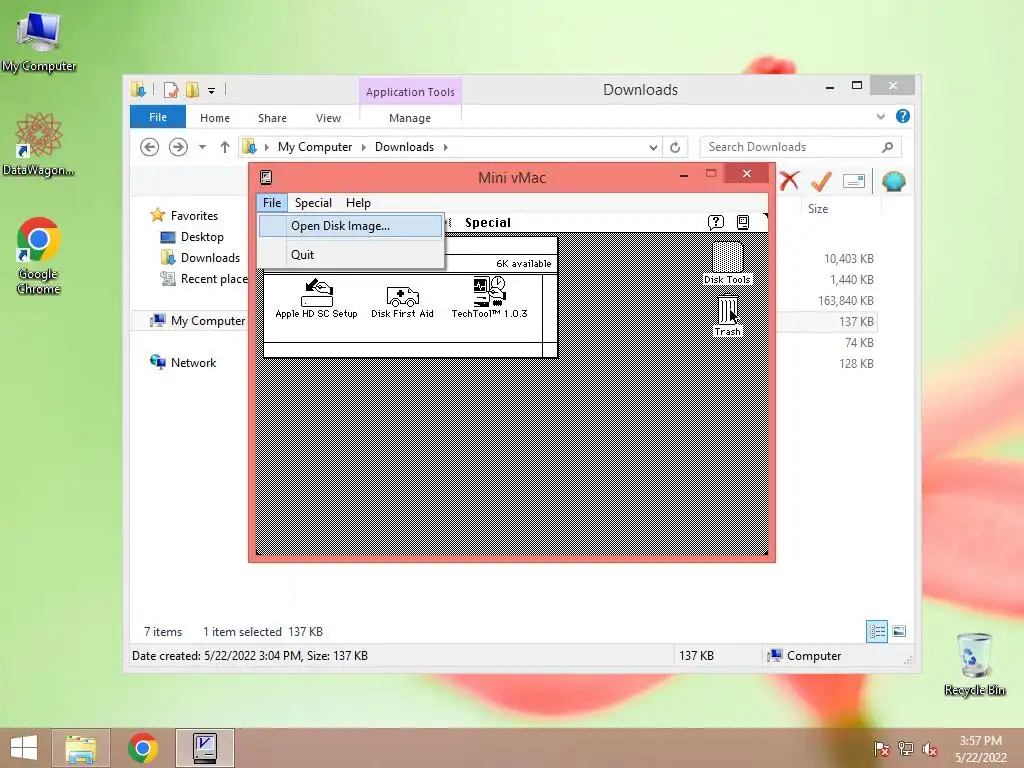Click the Mini vMac taskbar button

[205, 748]
